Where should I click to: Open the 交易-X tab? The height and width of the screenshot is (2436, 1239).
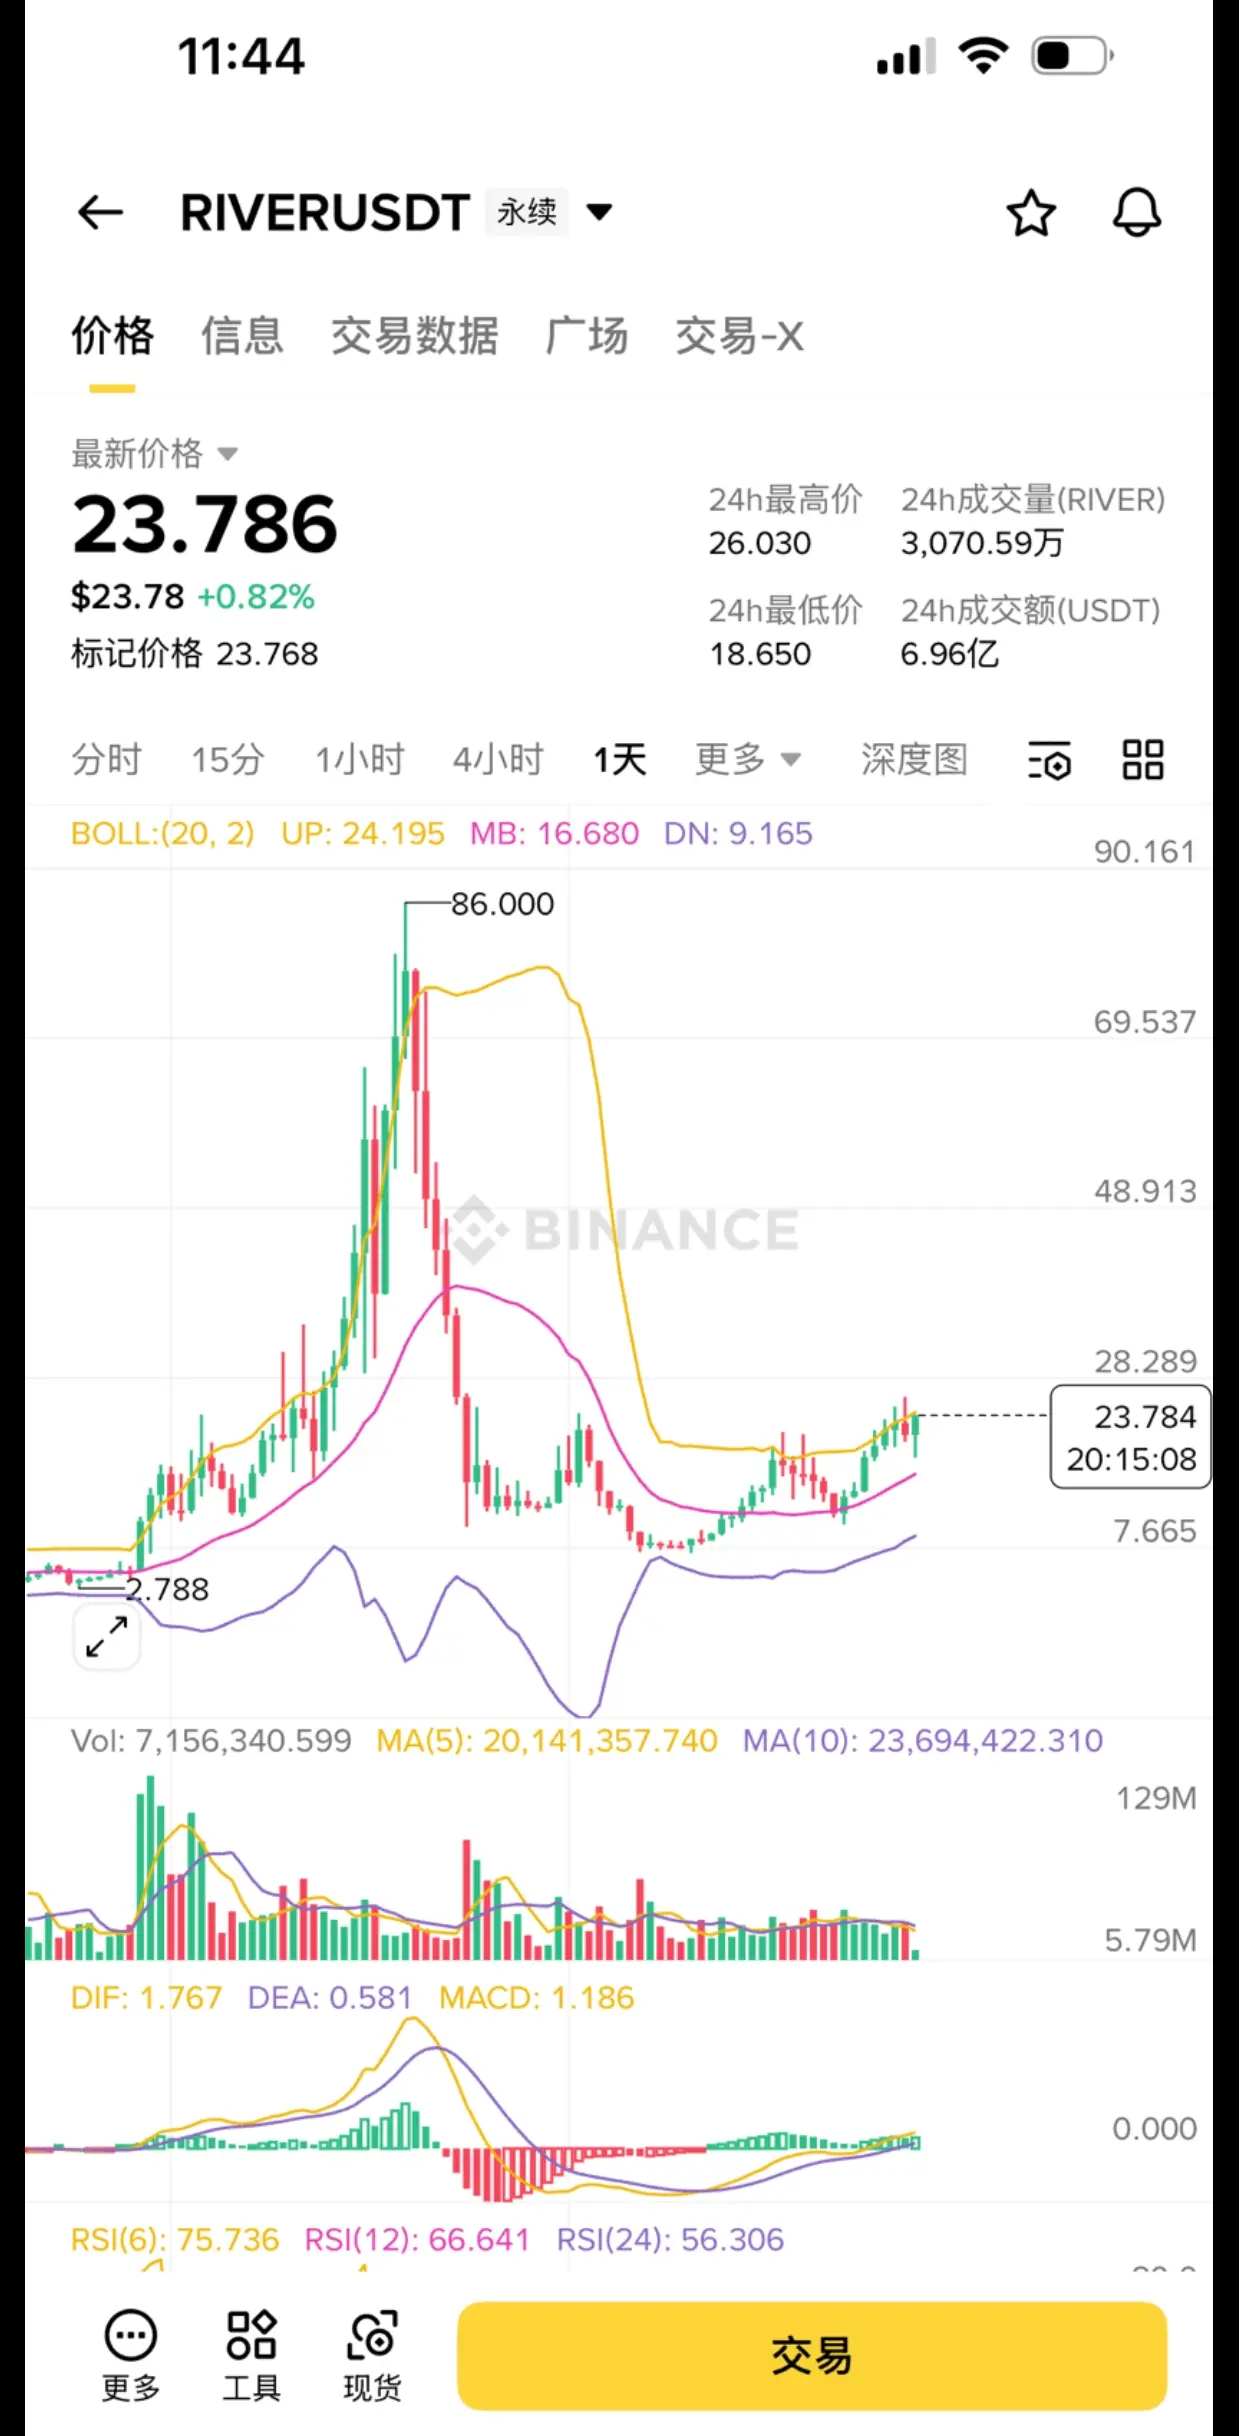[739, 336]
